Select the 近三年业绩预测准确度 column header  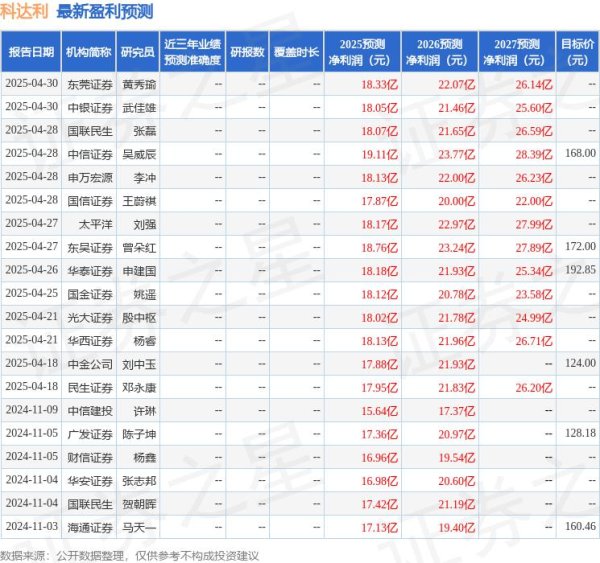tap(192, 52)
